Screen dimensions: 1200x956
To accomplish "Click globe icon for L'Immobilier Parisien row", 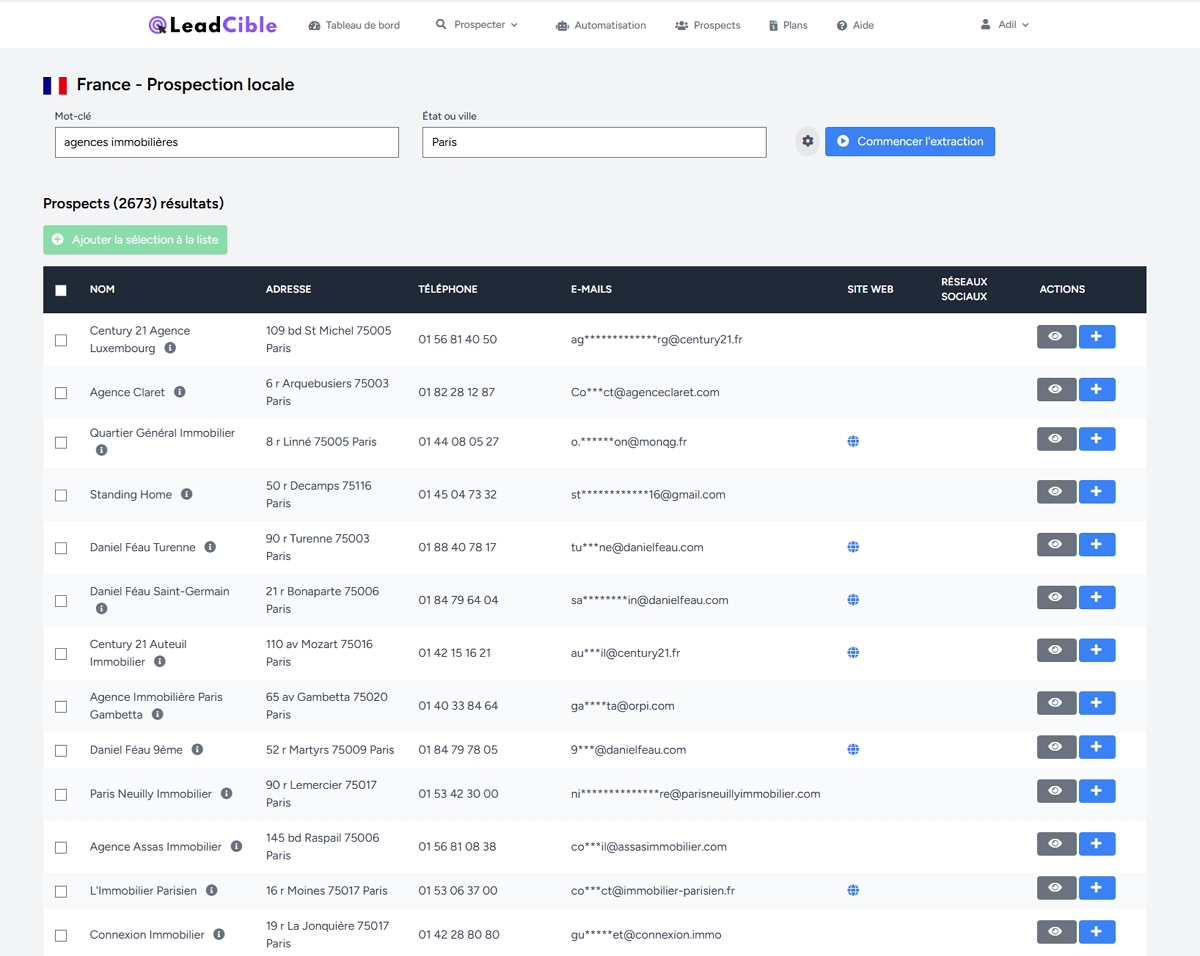I will (853, 890).
